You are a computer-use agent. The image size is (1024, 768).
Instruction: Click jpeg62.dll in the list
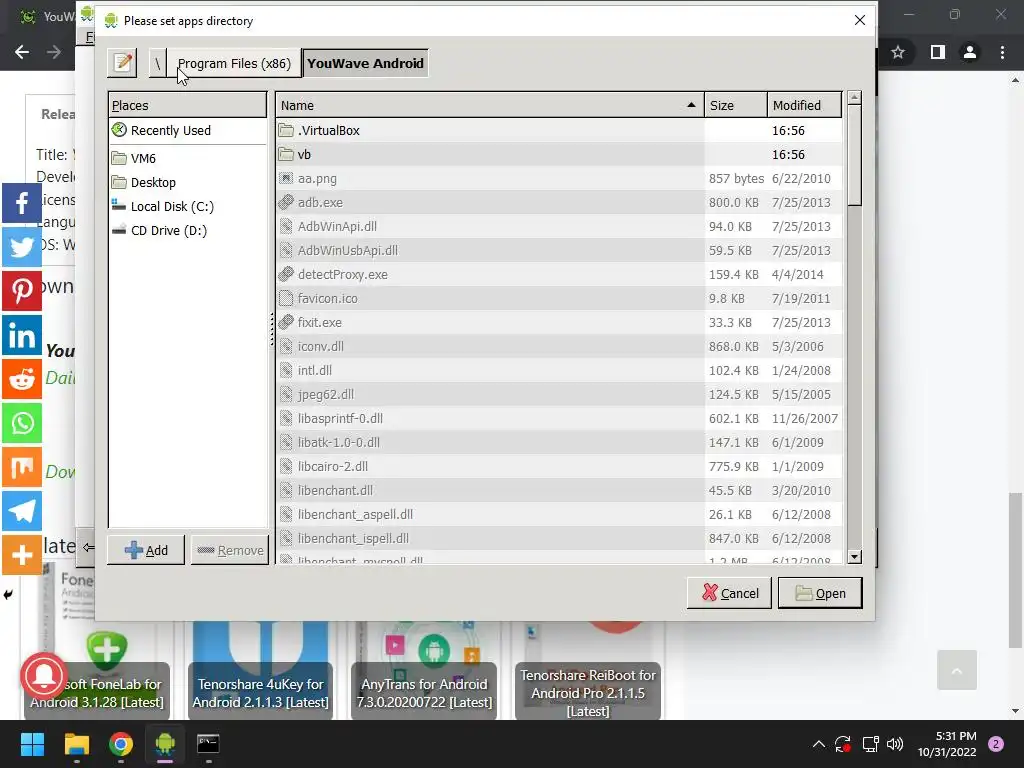pos(558,394)
